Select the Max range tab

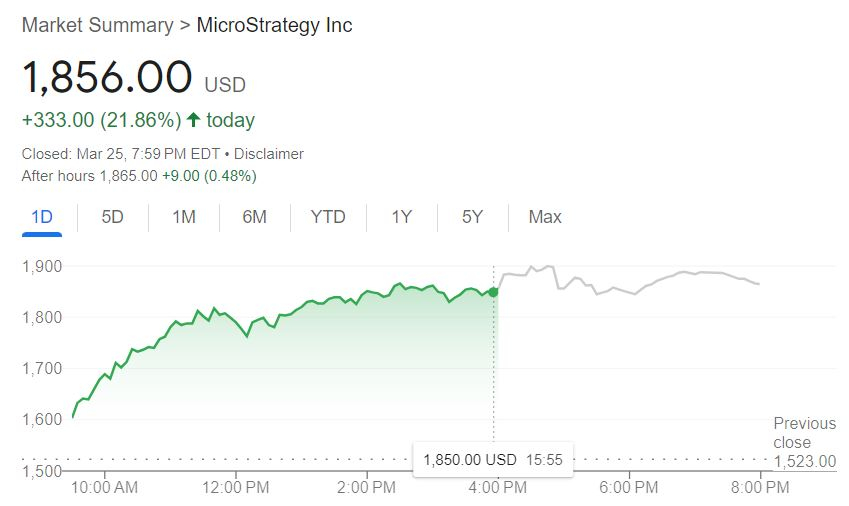tap(545, 217)
